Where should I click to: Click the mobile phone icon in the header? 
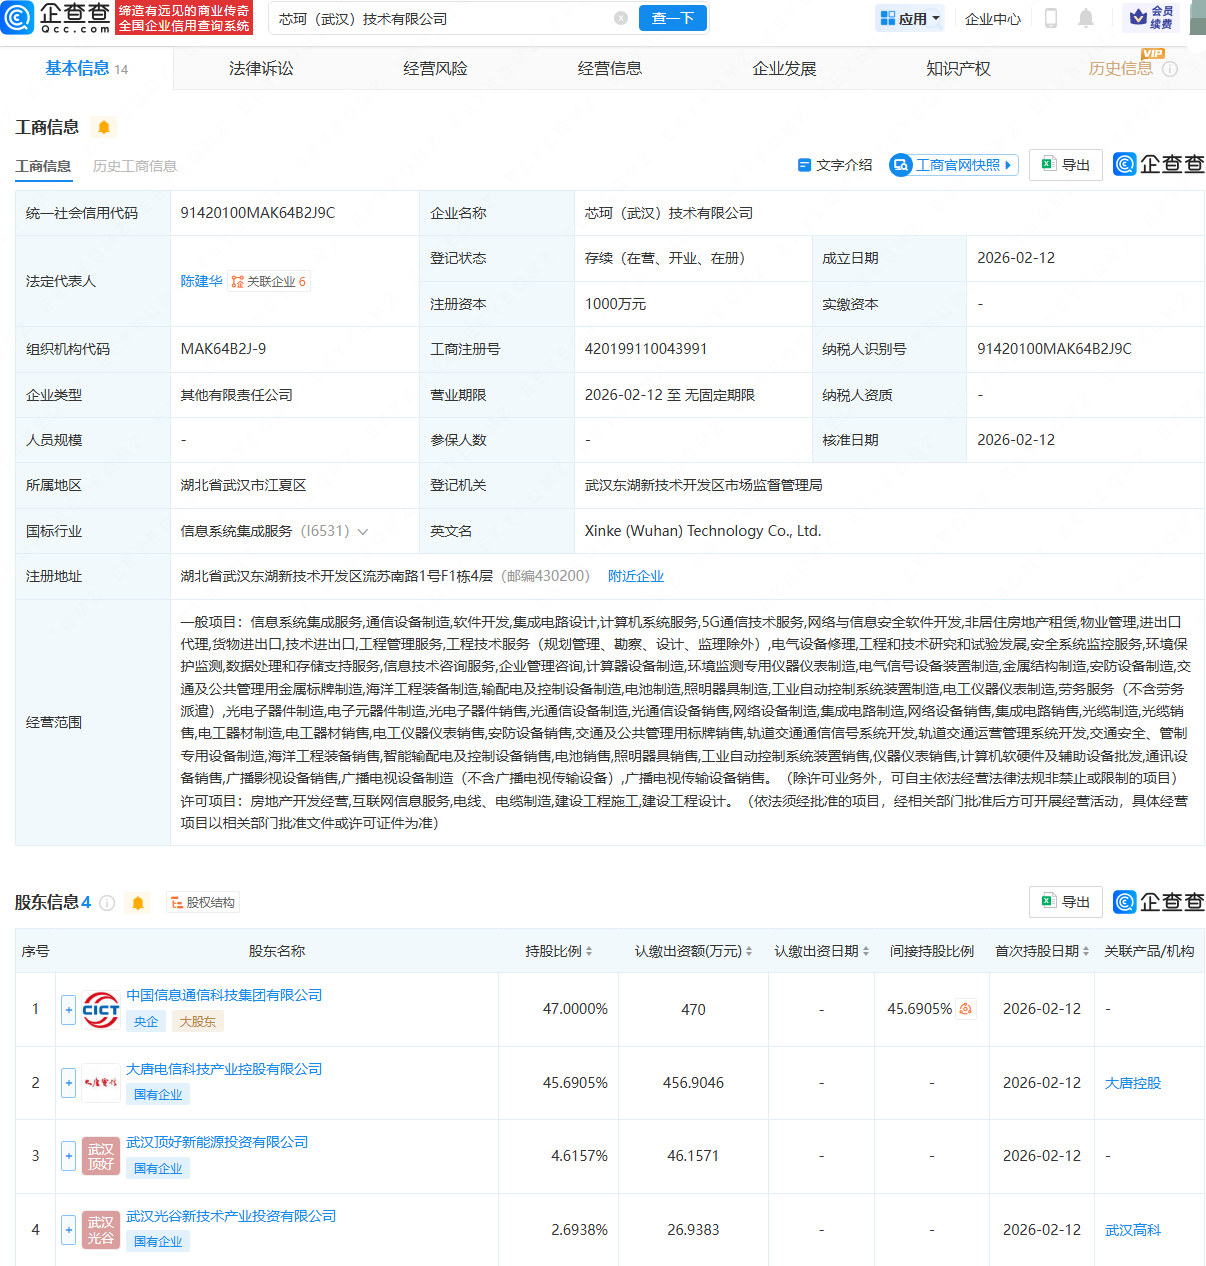coord(1052,18)
